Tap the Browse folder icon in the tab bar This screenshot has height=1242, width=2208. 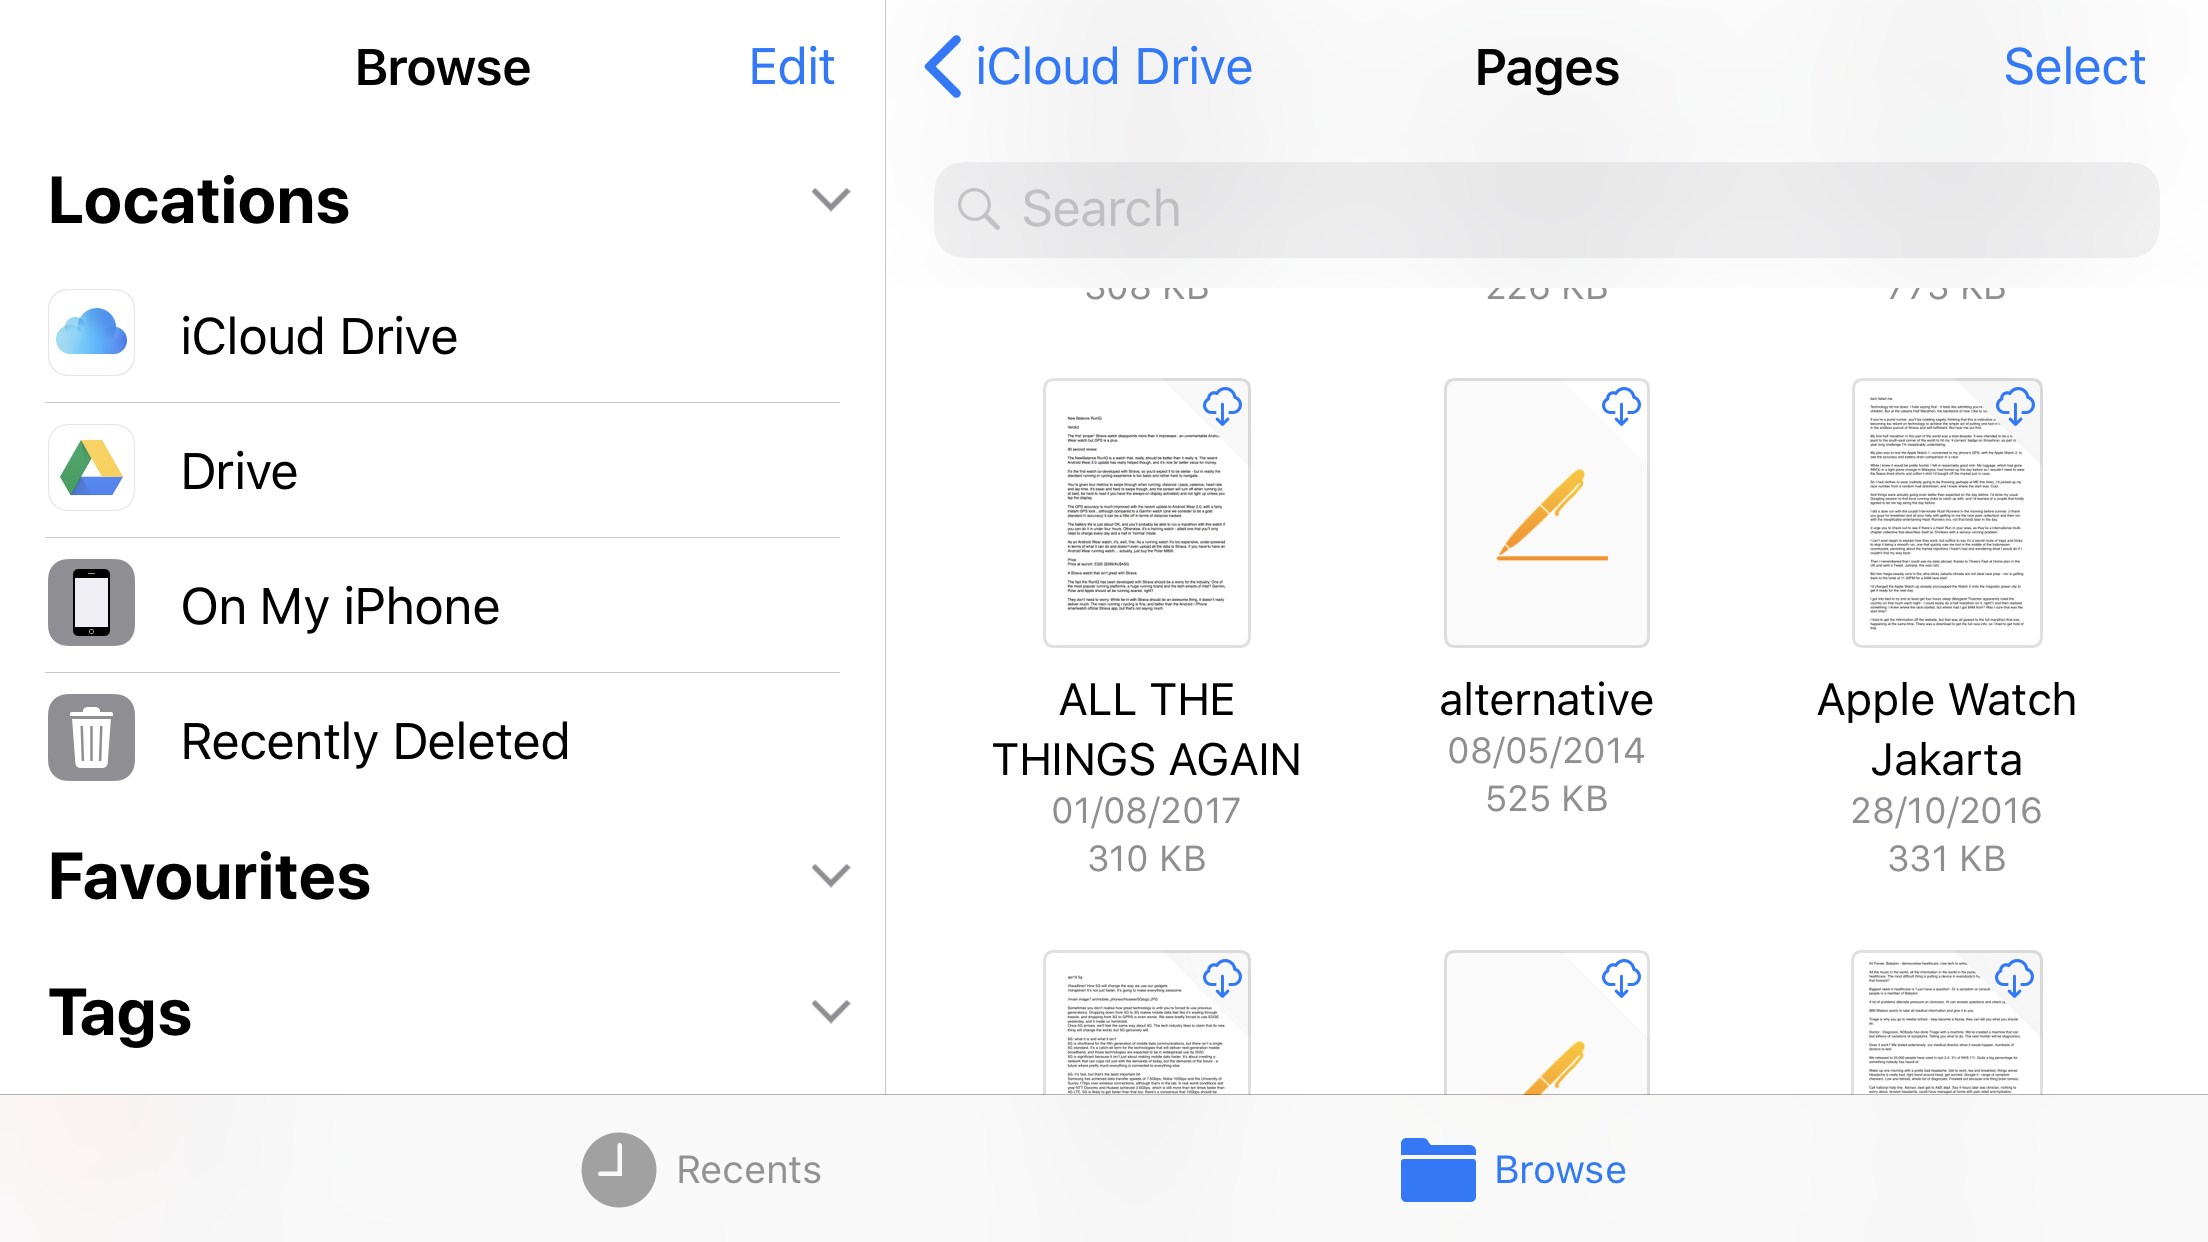(x=1438, y=1169)
